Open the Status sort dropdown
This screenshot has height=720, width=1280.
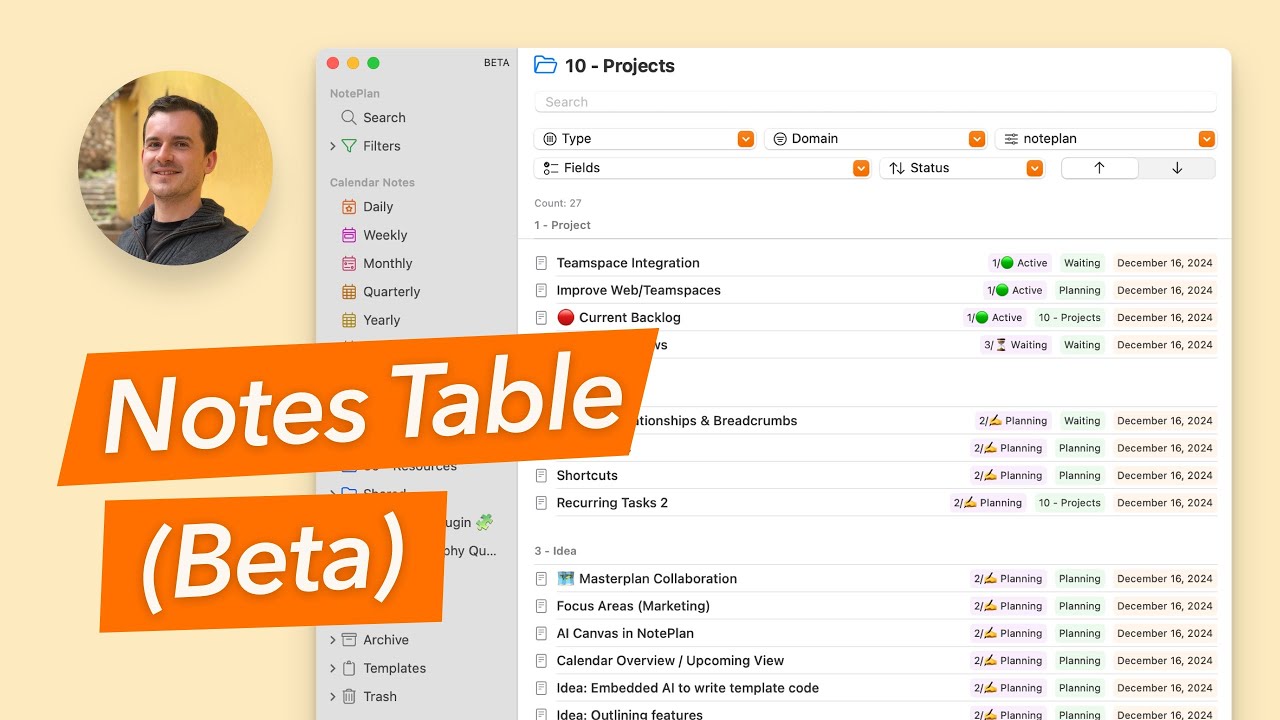pyautogui.click(x=962, y=168)
